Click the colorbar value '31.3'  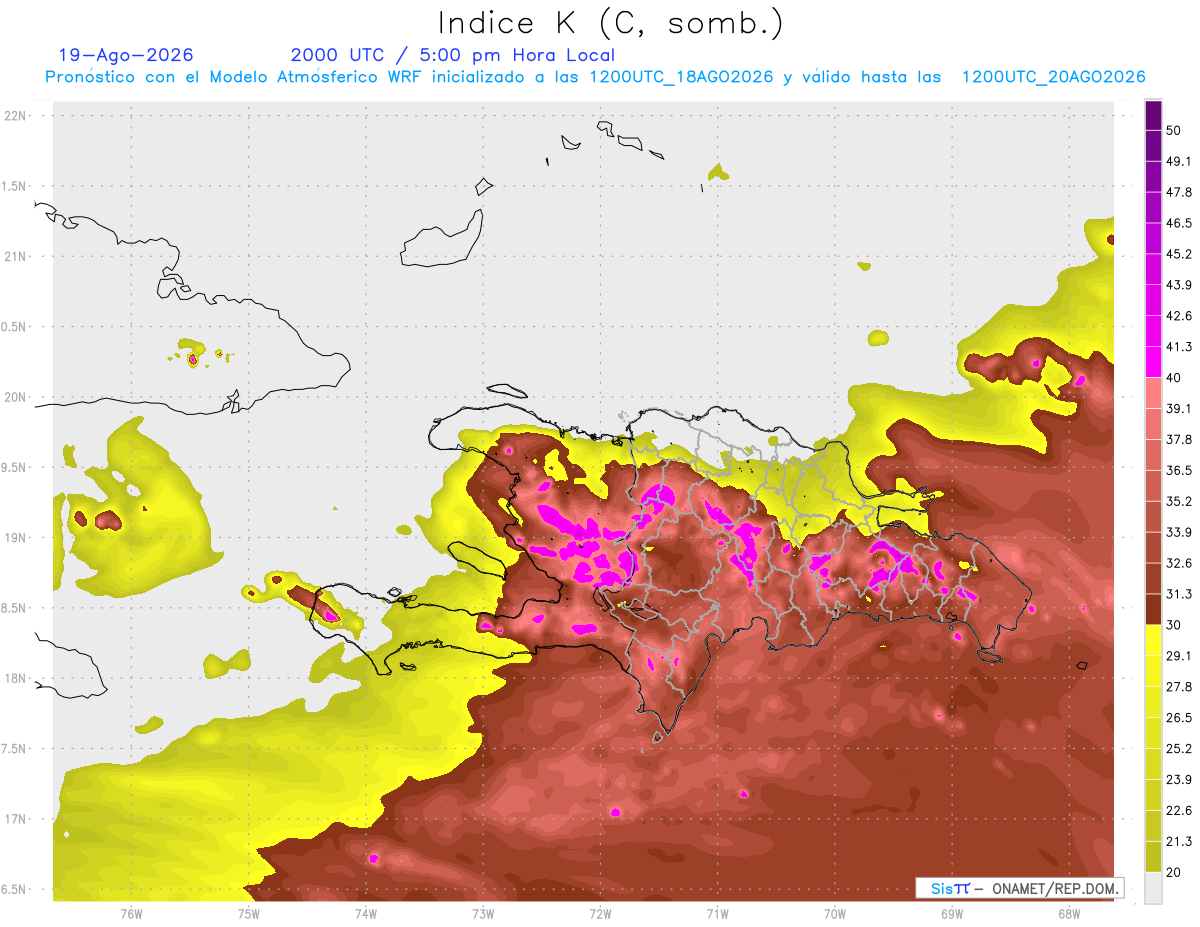click(x=1178, y=594)
